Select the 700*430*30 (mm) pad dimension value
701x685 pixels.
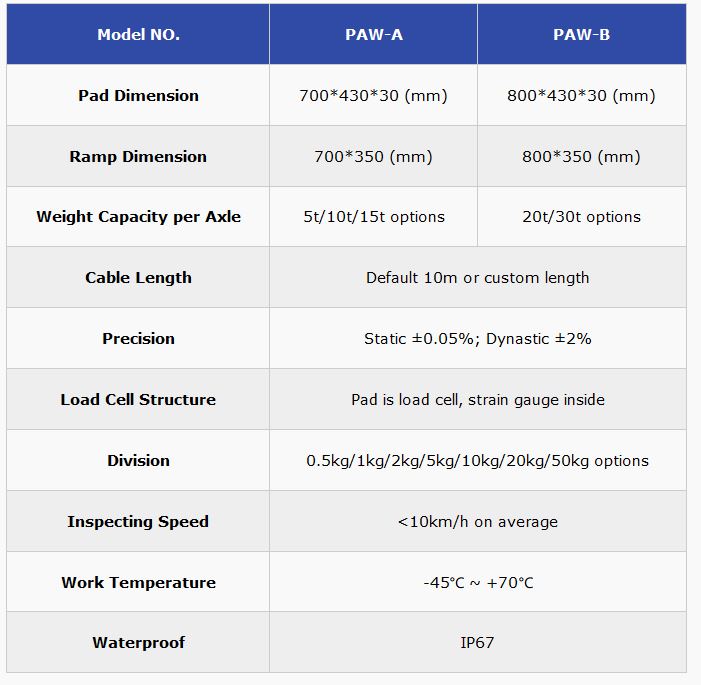[x=373, y=96]
